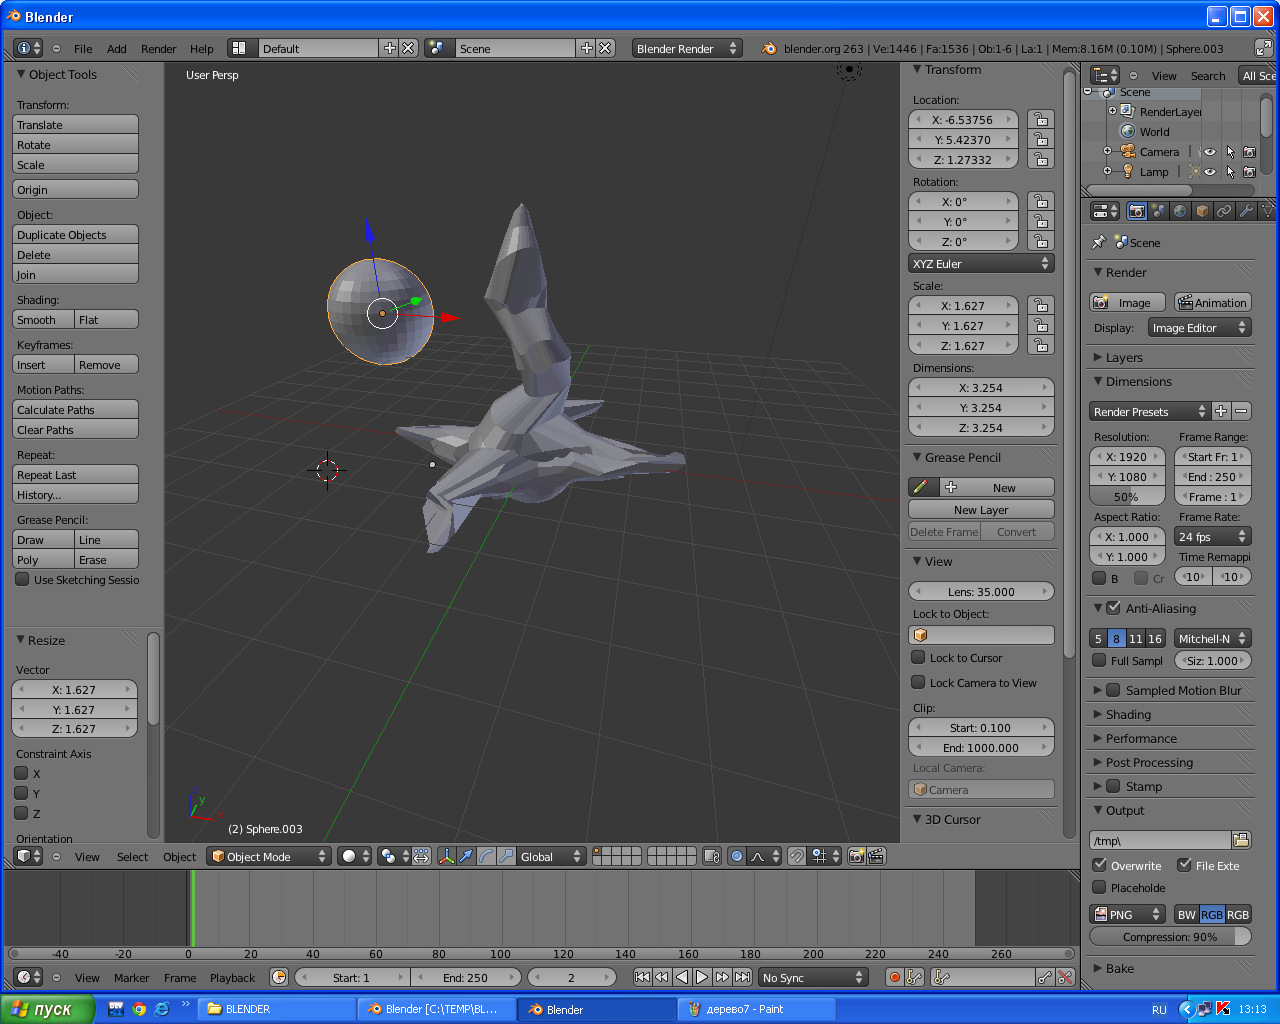The width and height of the screenshot is (1280, 1024).
Task: Open the PNG file format dropdown
Action: pyautogui.click(x=1127, y=914)
